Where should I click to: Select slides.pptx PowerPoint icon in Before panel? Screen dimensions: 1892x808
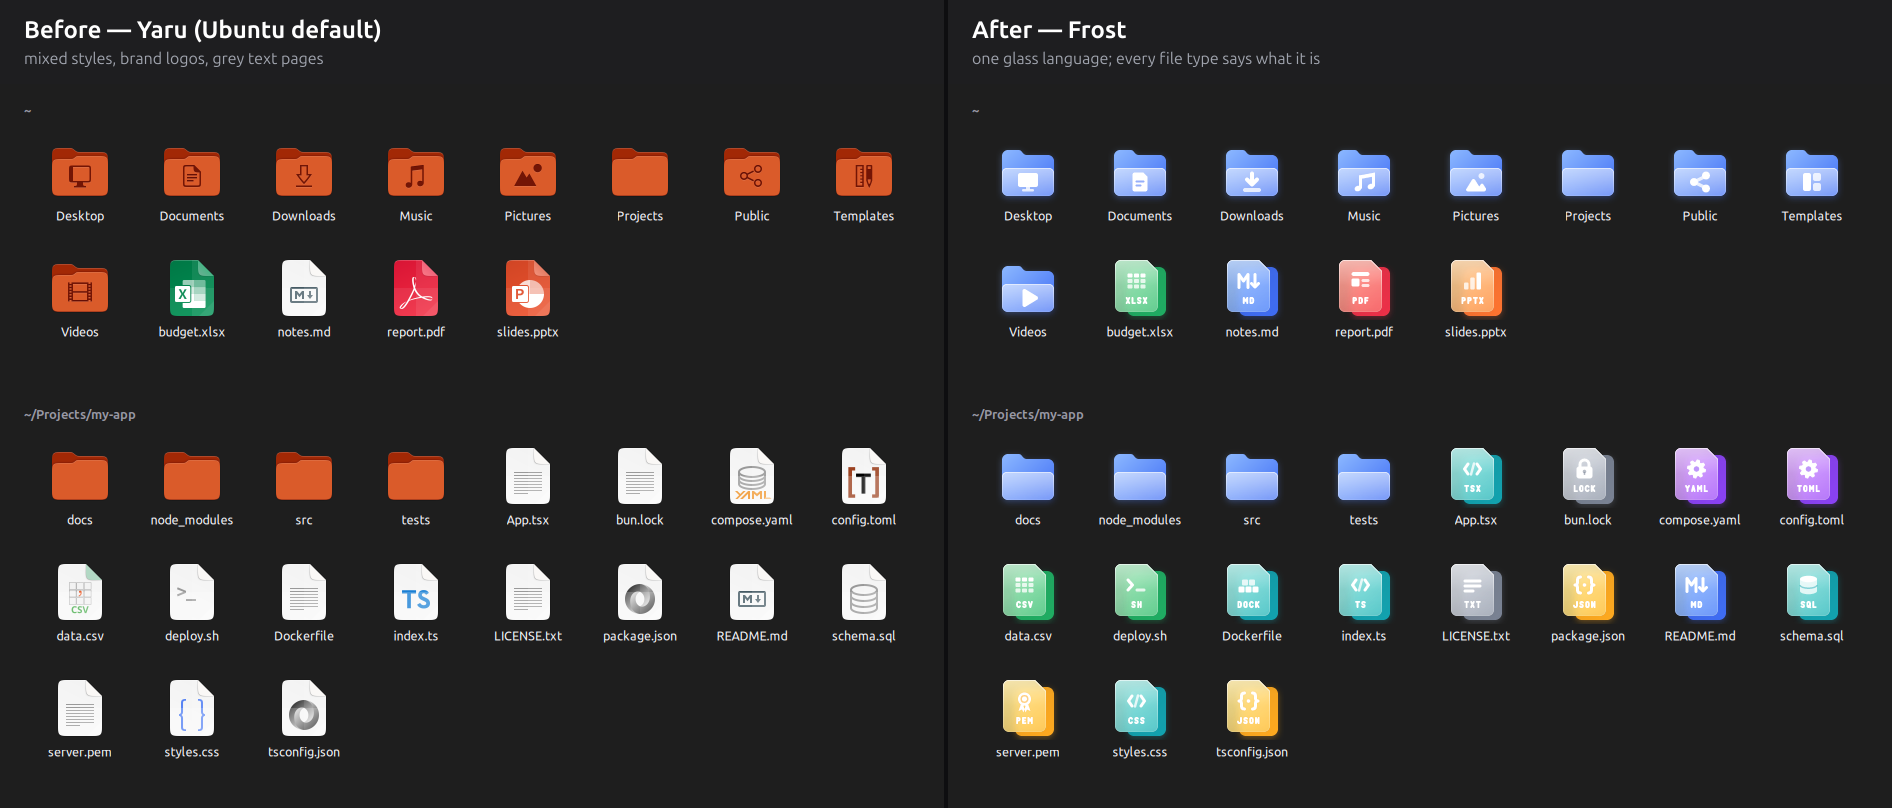(x=528, y=288)
